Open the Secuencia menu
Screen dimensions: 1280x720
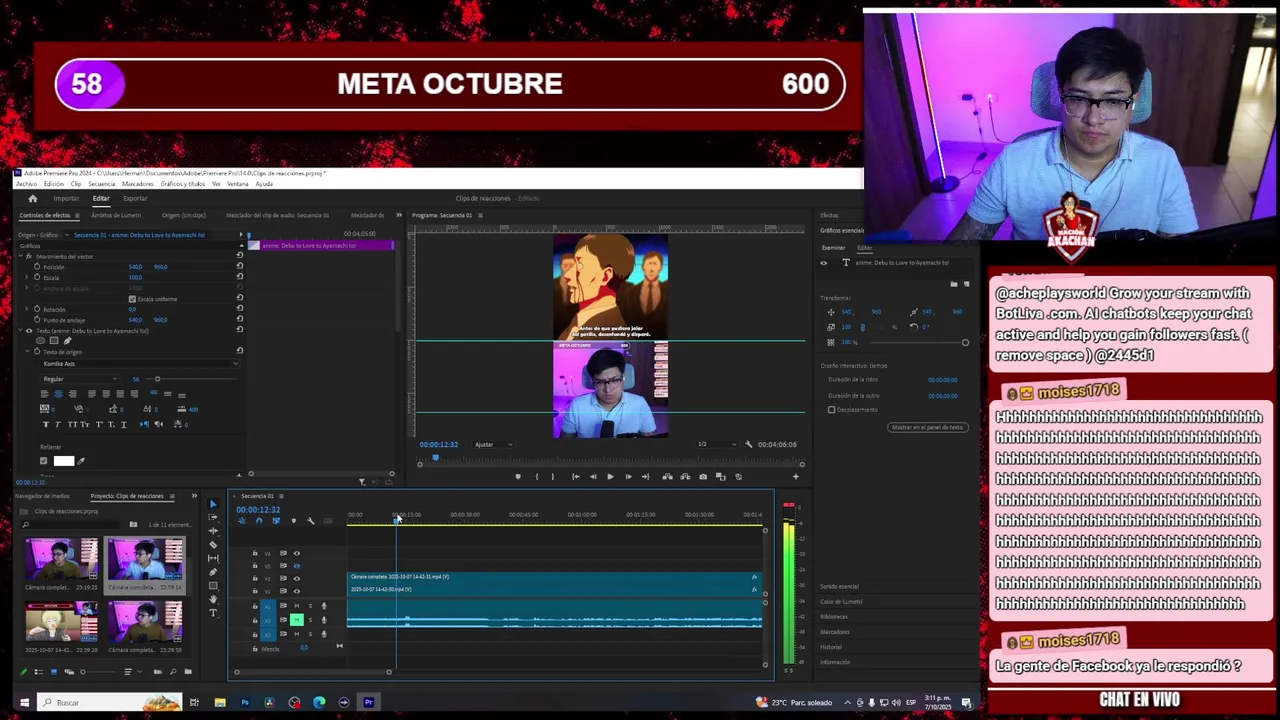tap(101, 184)
